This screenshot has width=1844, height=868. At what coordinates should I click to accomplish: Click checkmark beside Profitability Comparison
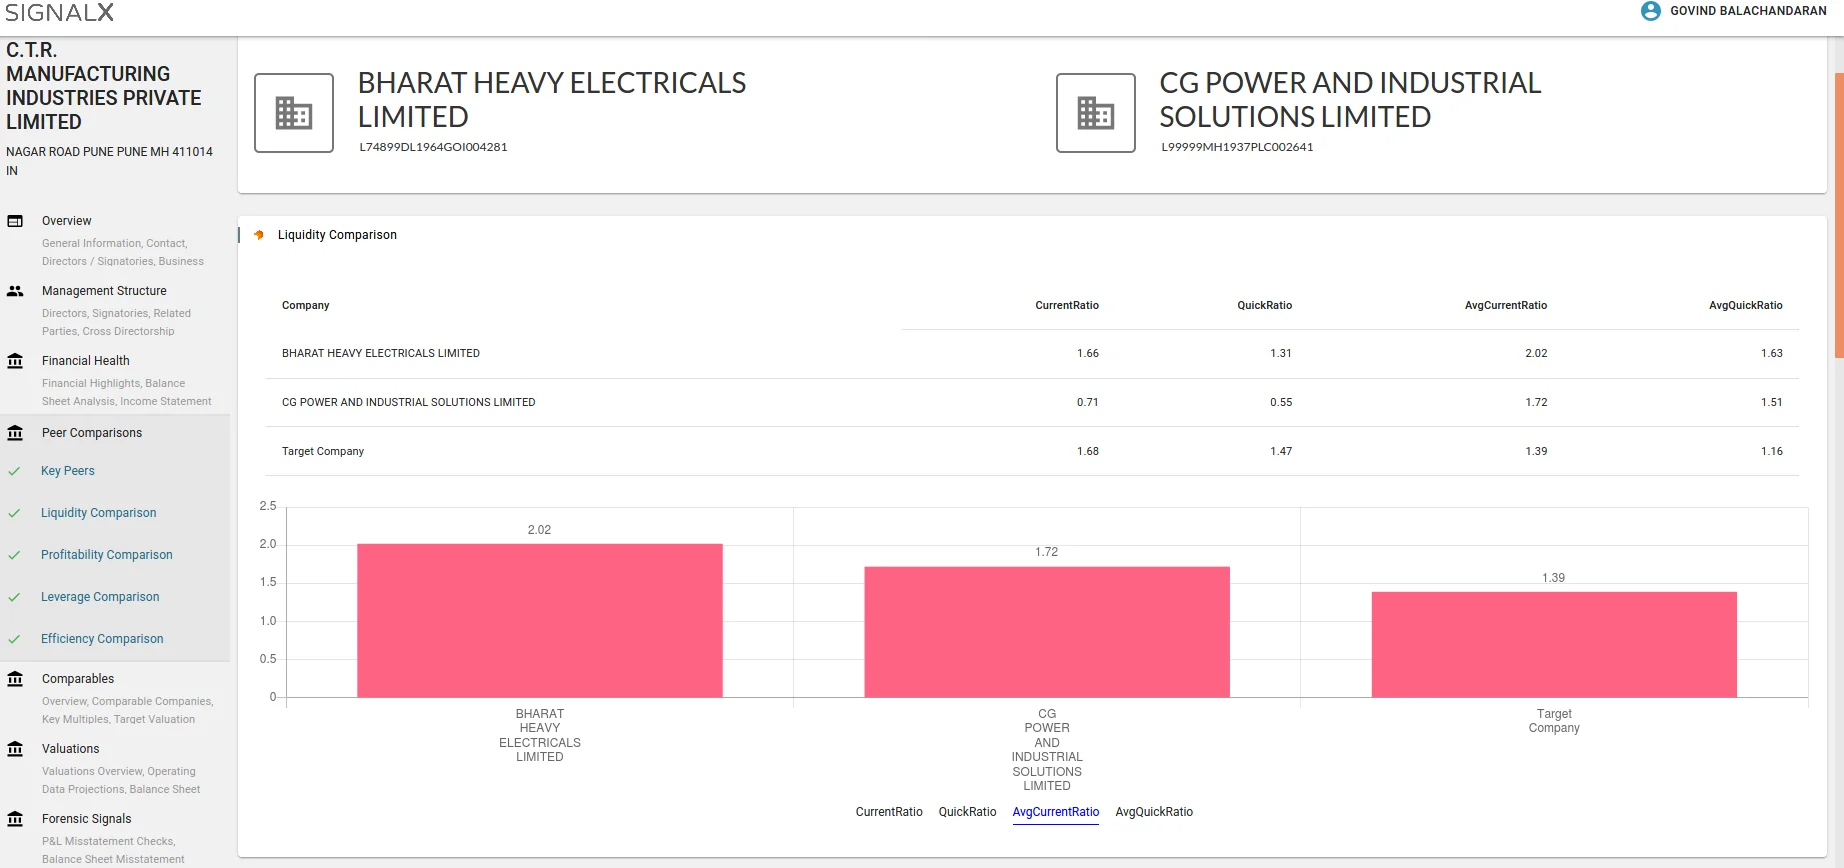[x=14, y=555]
